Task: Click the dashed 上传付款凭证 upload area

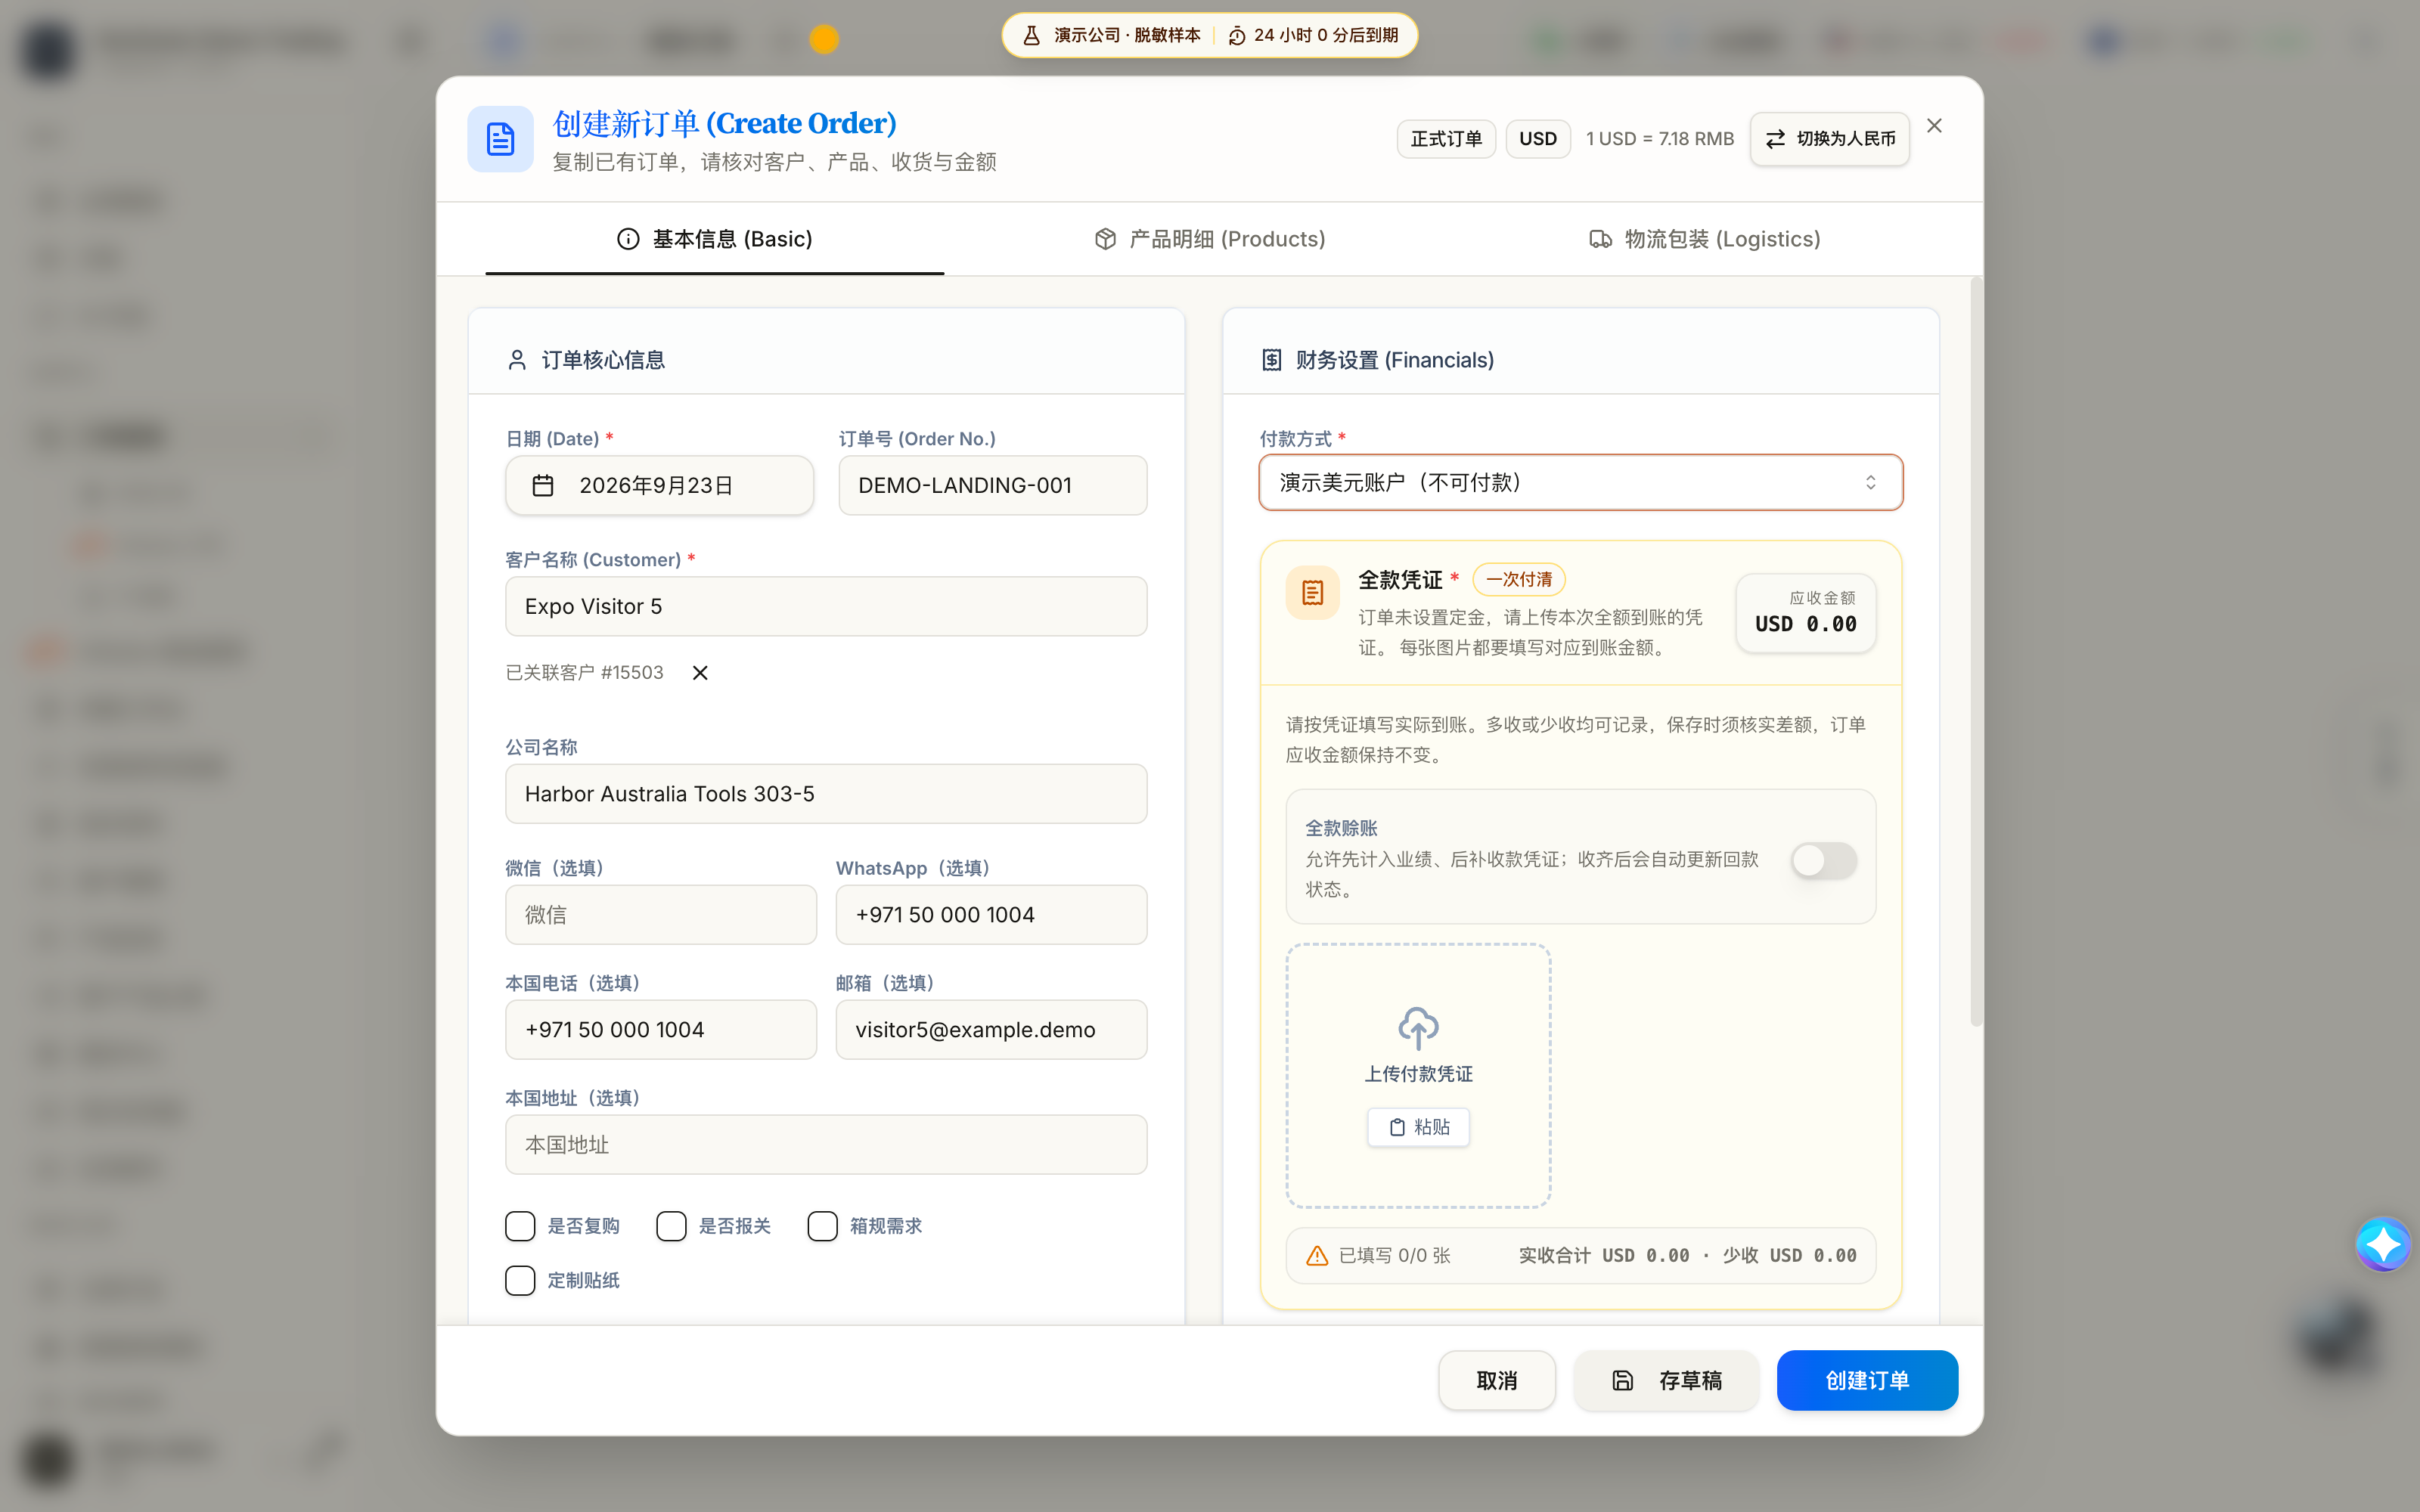Action: (x=1418, y=1076)
